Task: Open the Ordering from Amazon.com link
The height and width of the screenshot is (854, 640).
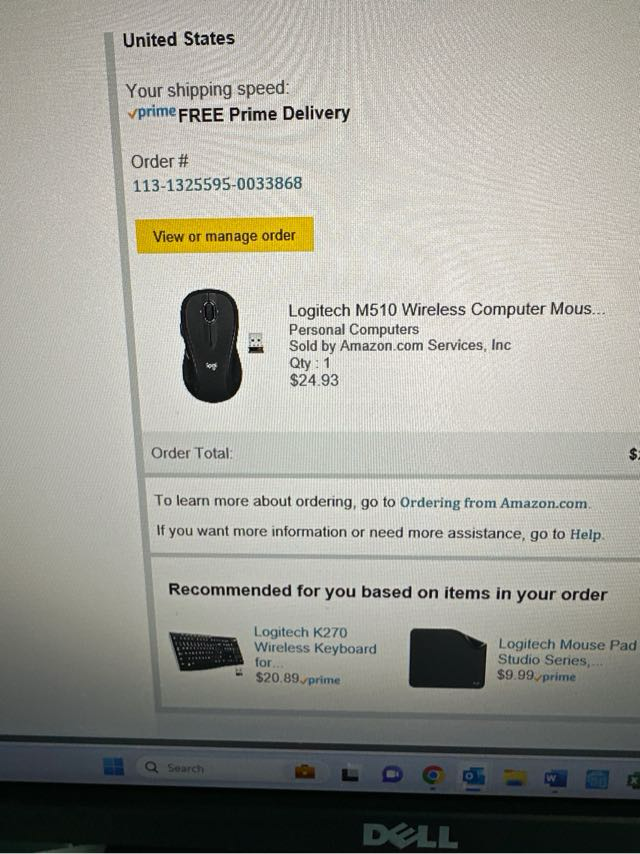Action: coord(495,502)
